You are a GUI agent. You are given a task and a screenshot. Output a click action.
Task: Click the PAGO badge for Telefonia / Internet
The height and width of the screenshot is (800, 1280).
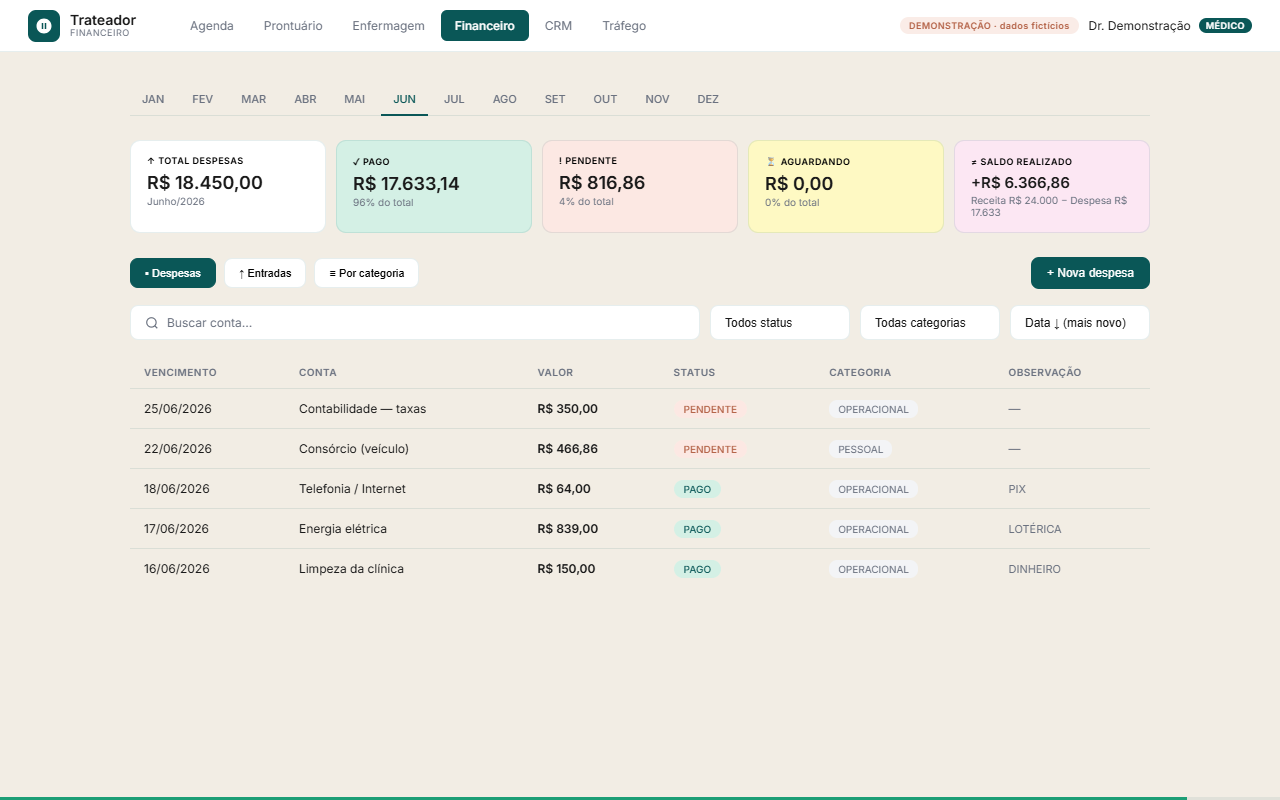[697, 489]
